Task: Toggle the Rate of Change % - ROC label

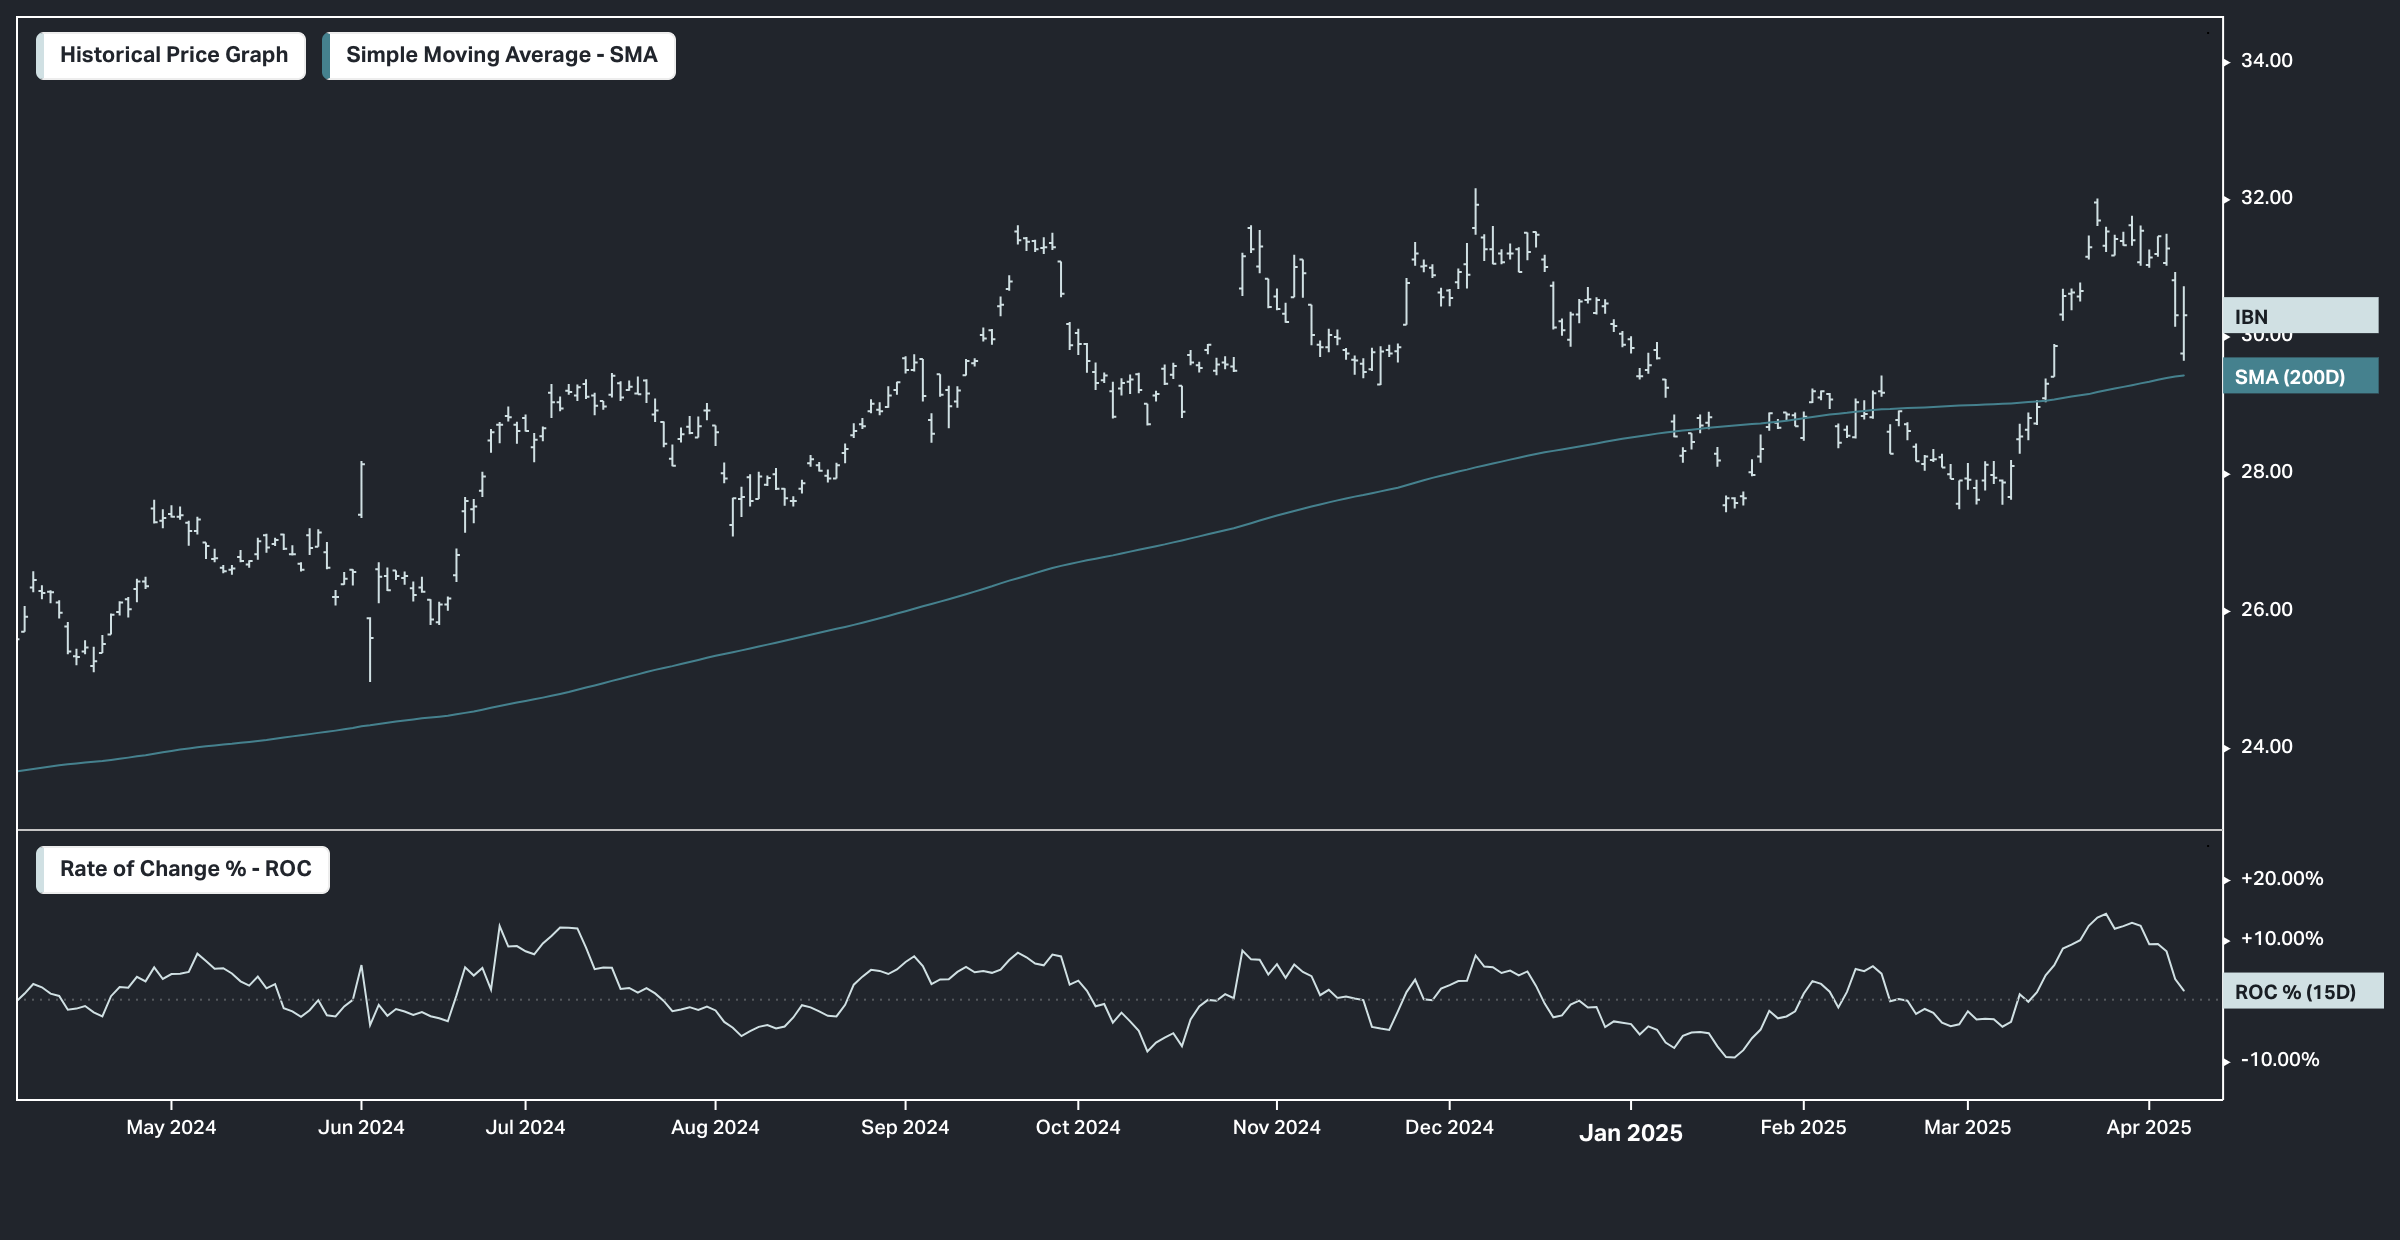Action: tap(185, 869)
